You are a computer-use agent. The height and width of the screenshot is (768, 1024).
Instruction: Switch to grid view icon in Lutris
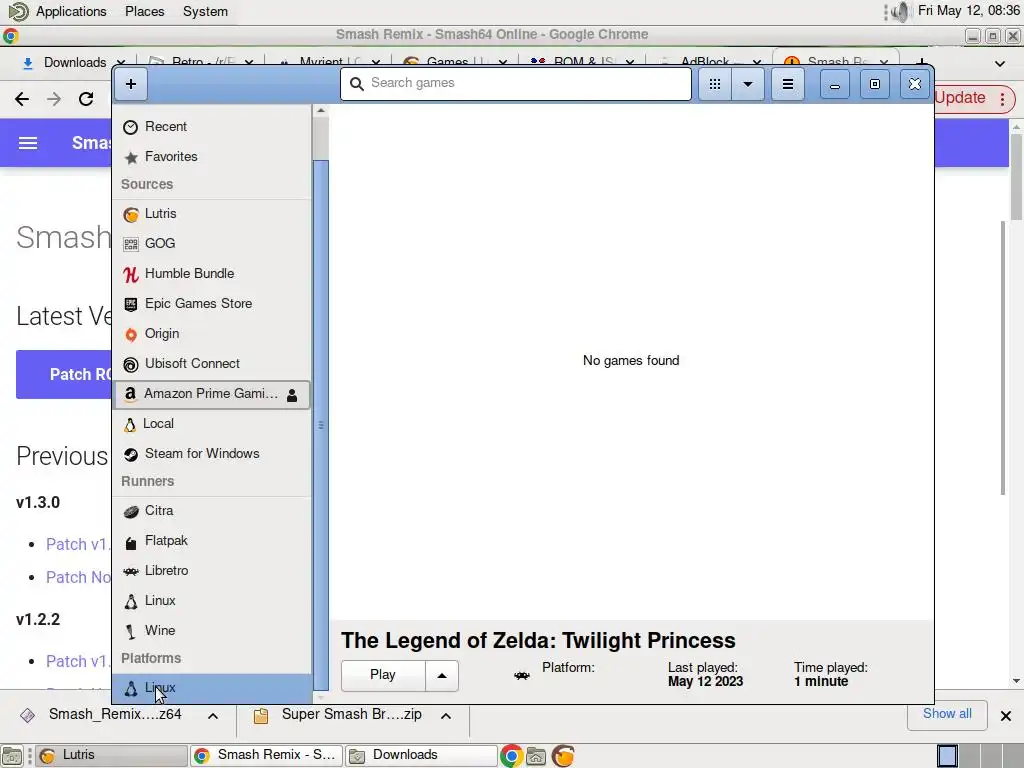715,84
